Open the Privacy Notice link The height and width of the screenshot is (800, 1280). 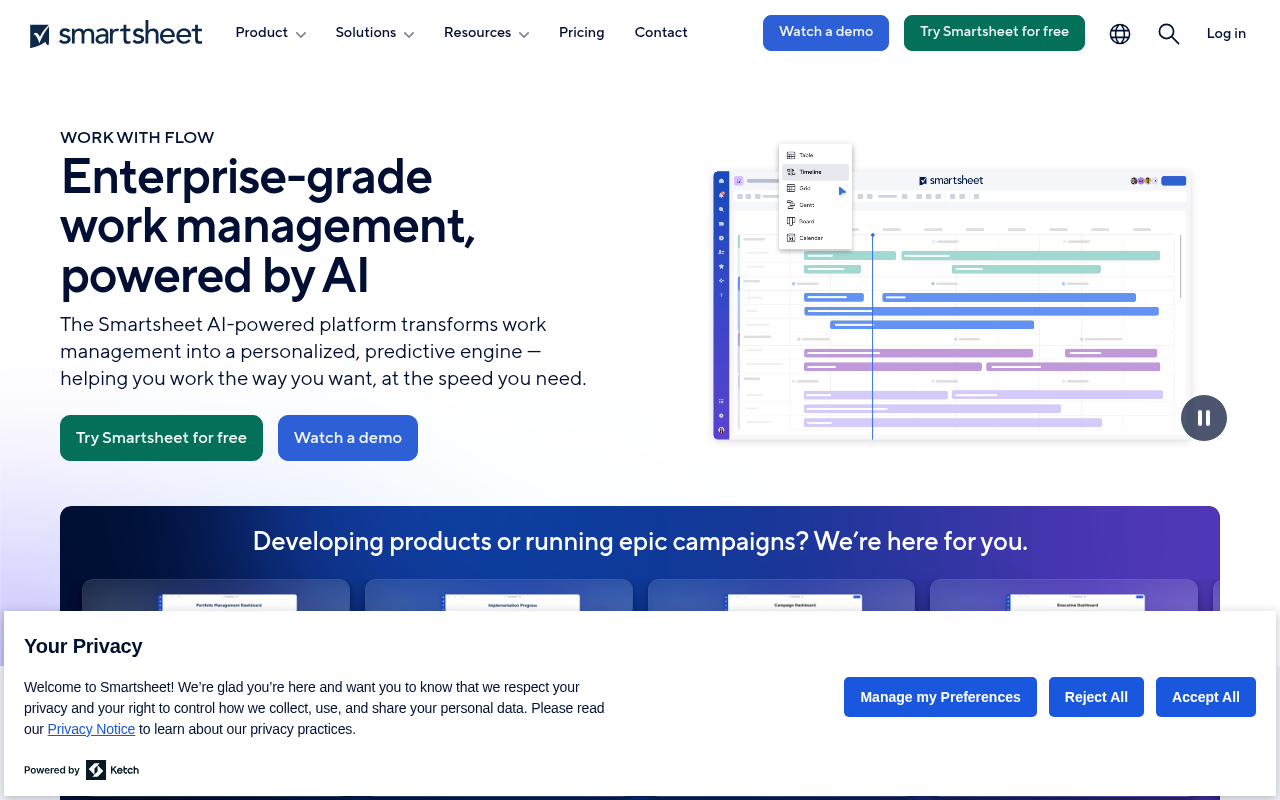coord(91,729)
